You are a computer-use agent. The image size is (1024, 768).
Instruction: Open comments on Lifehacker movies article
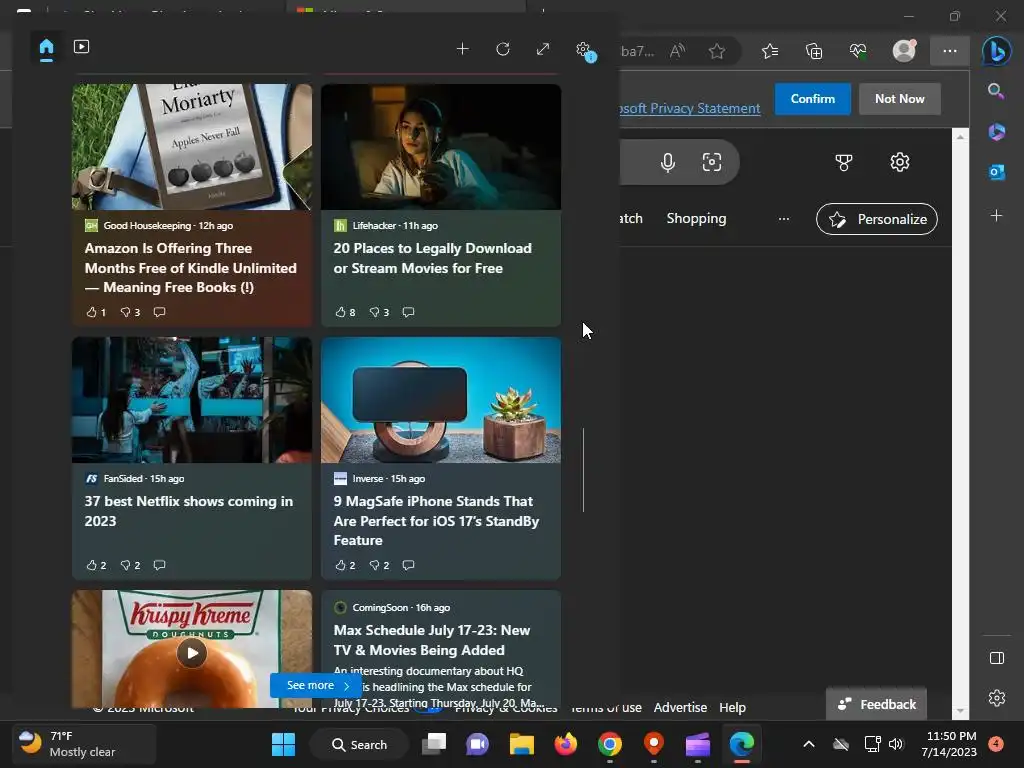[x=408, y=312]
